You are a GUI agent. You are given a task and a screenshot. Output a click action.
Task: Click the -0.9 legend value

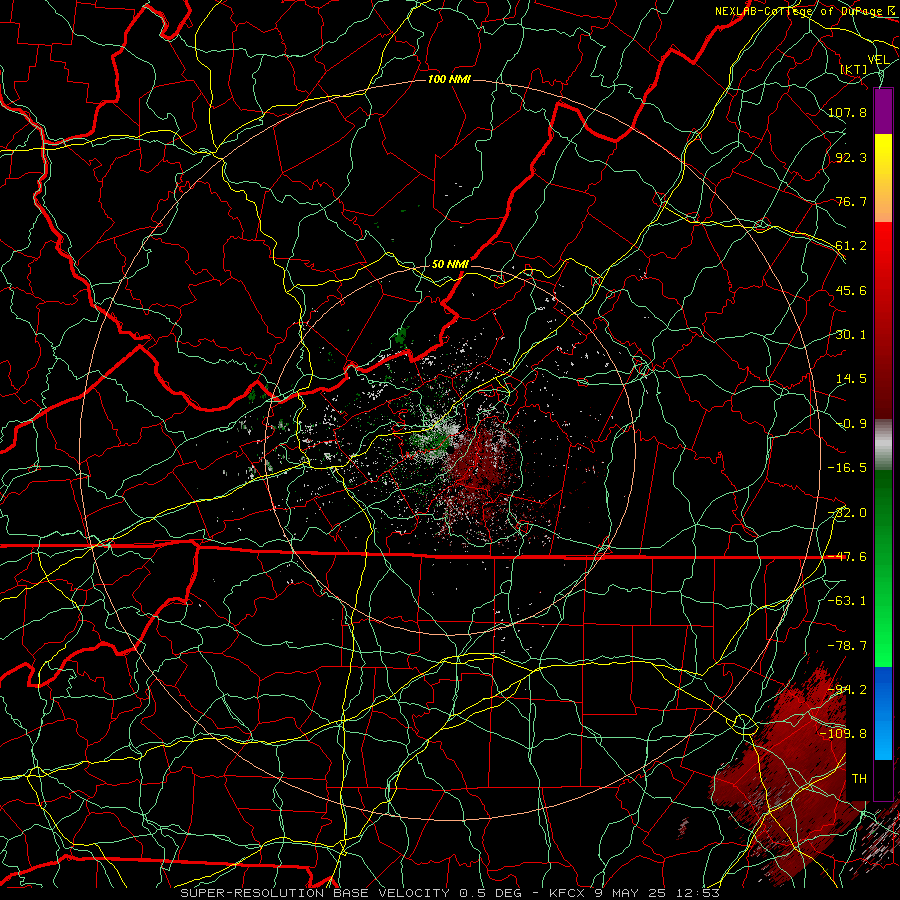click(851, 424)
